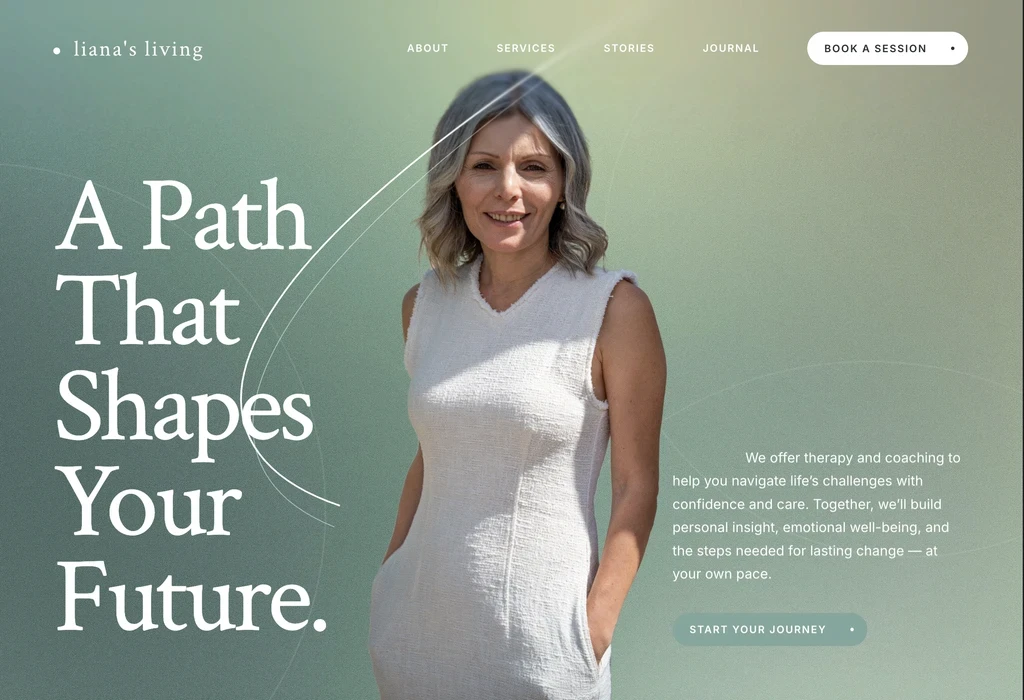
Task: Click the word "Future." in the headline
Action: pos(191,596)
